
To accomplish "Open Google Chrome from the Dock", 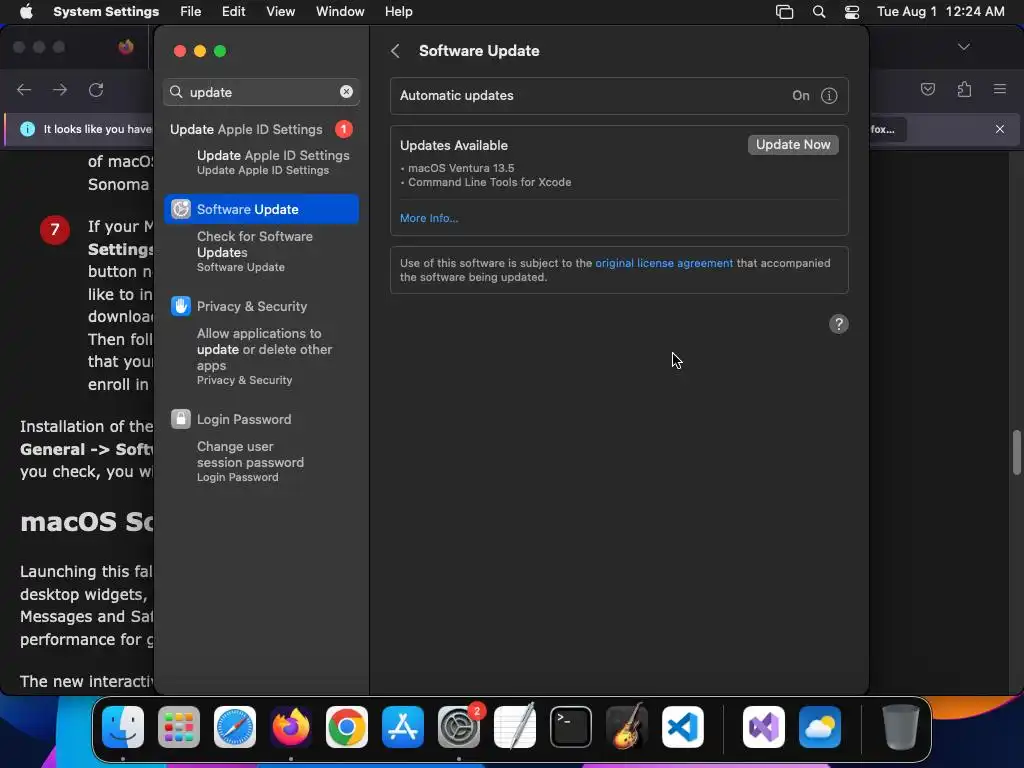I will coord(347,727).
